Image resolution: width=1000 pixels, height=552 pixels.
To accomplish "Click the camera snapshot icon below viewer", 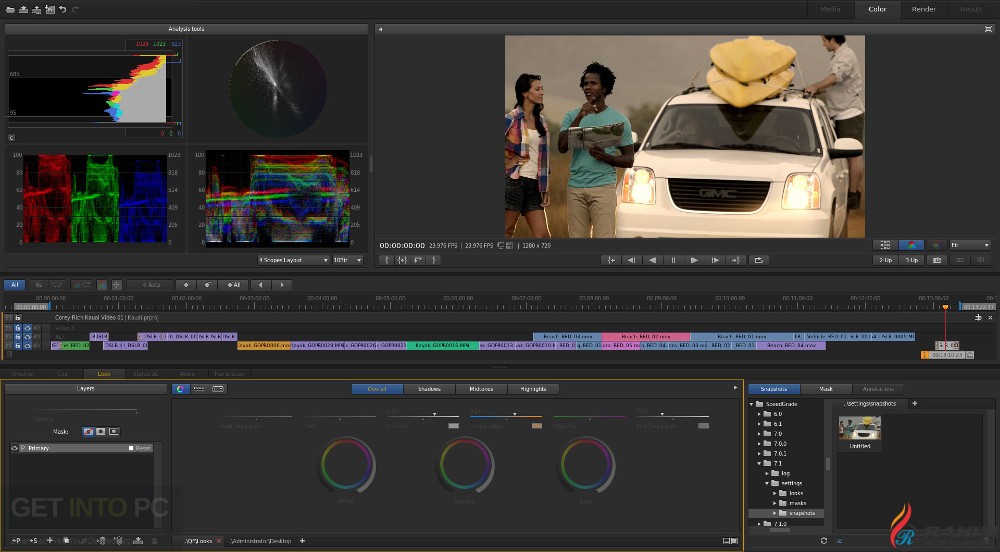I will click(937, 260).
